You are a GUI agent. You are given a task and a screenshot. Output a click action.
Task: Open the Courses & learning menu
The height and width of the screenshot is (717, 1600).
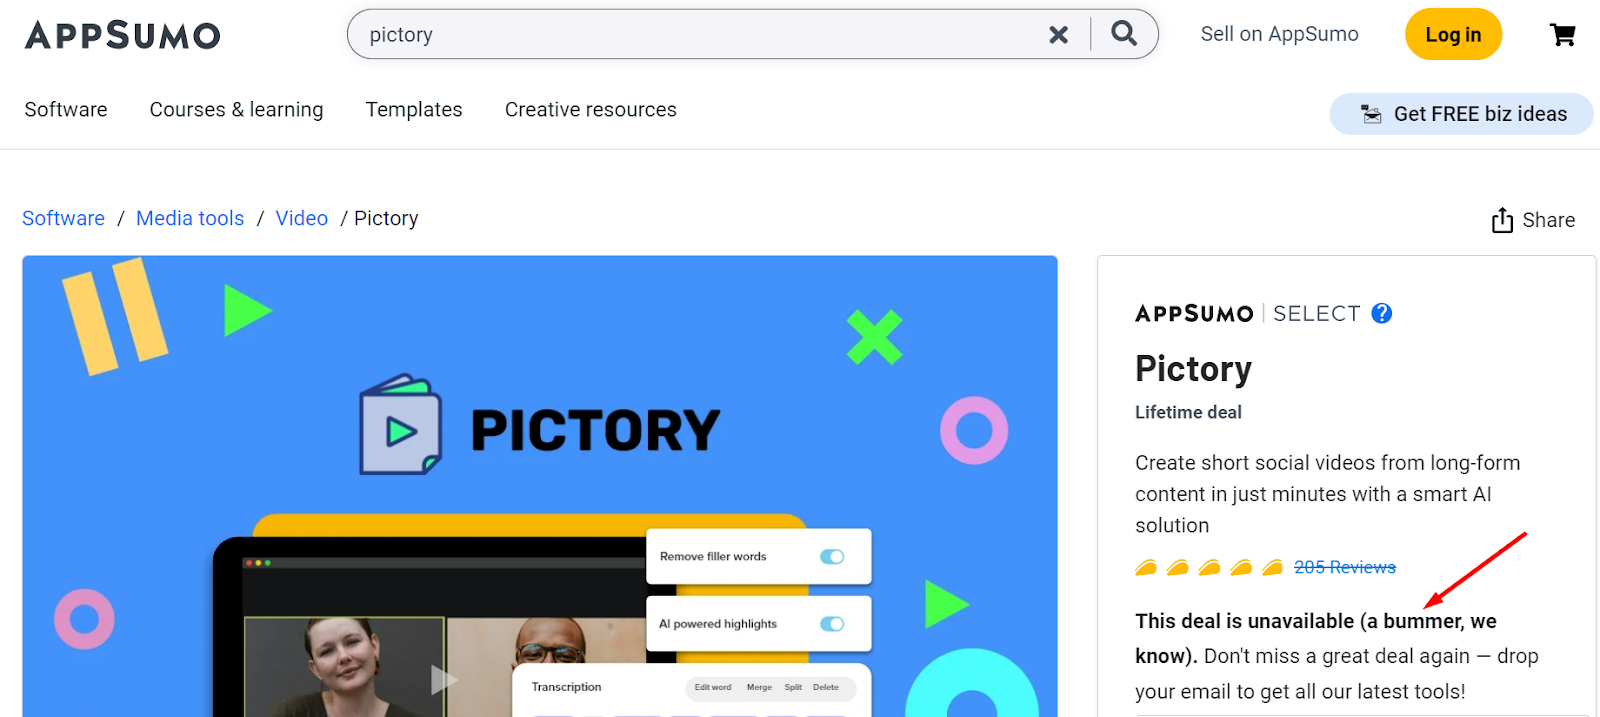(x=236, y=110)
